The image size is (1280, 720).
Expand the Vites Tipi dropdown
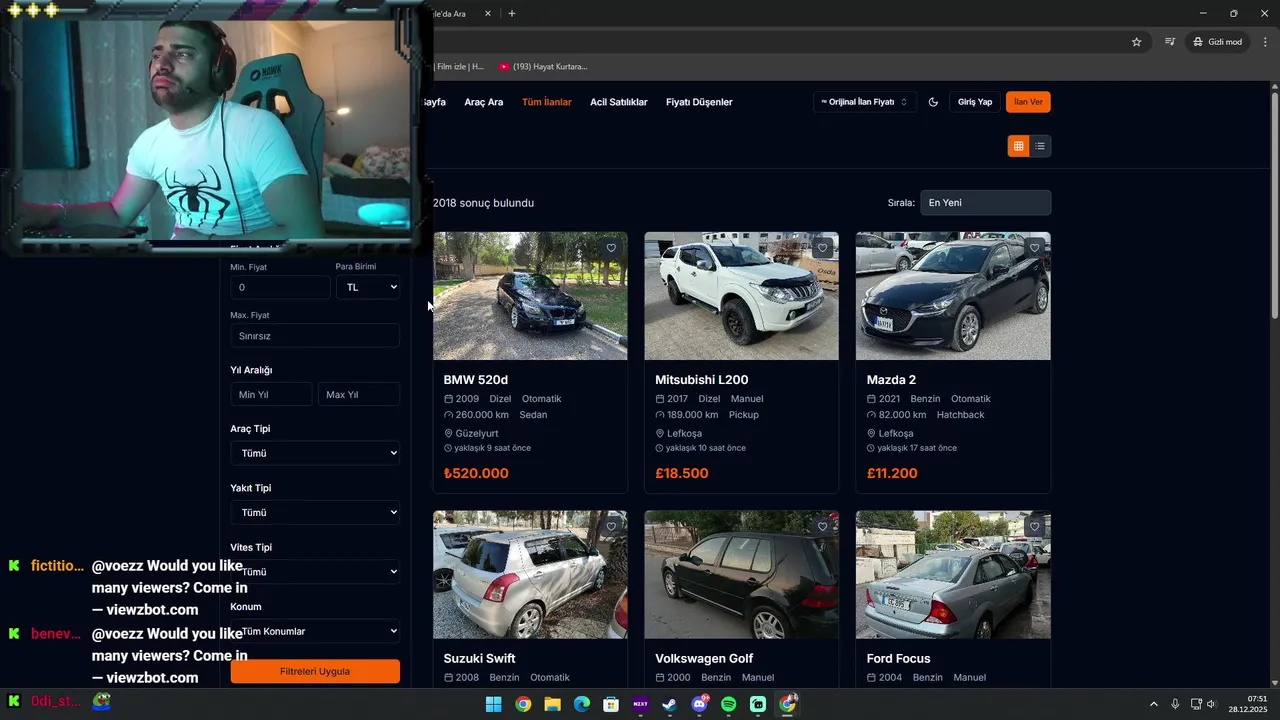pos(315,571)
